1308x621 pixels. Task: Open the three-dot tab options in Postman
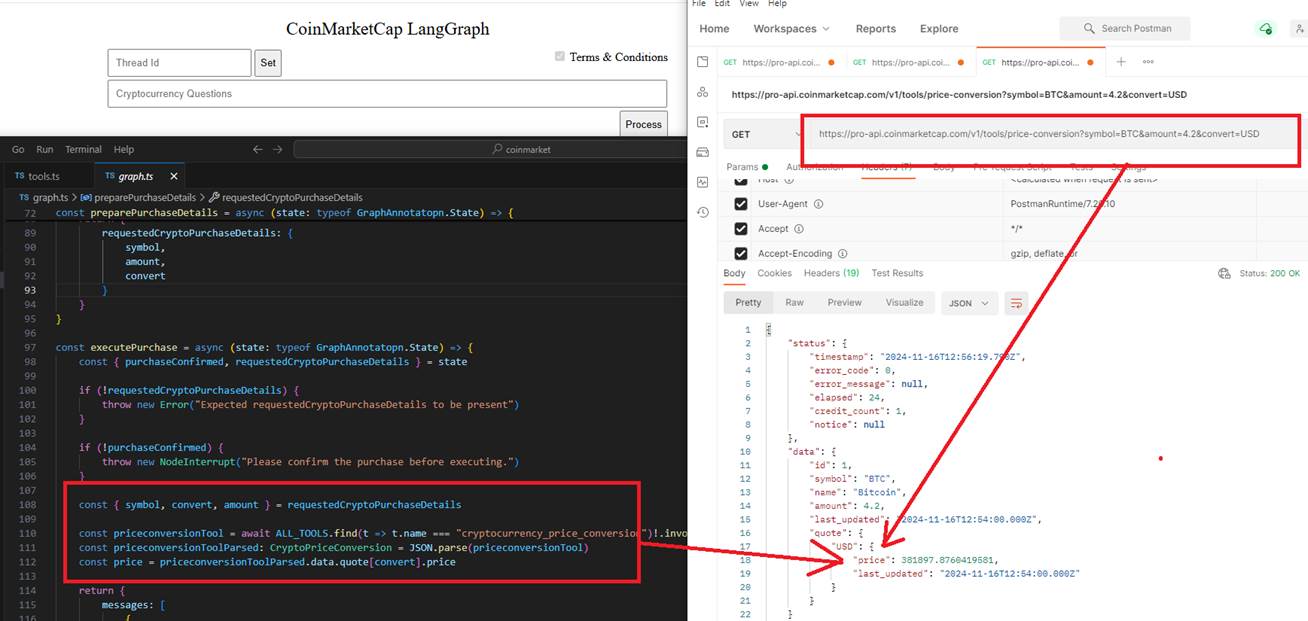point(1148,62)
